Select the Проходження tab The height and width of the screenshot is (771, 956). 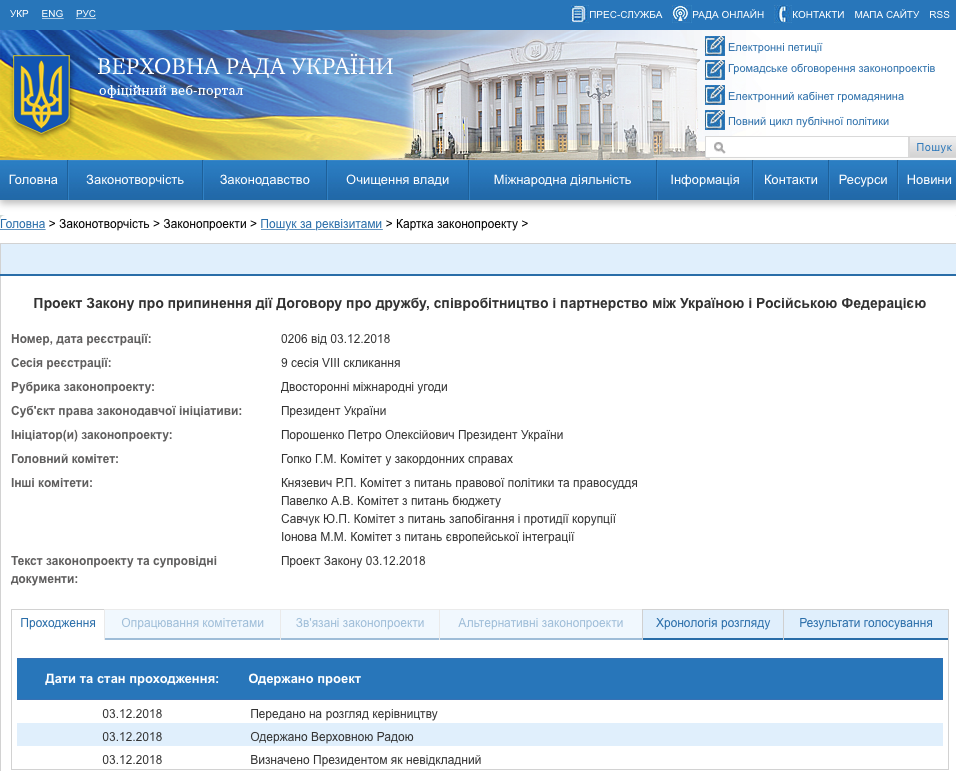pos(58,623)
